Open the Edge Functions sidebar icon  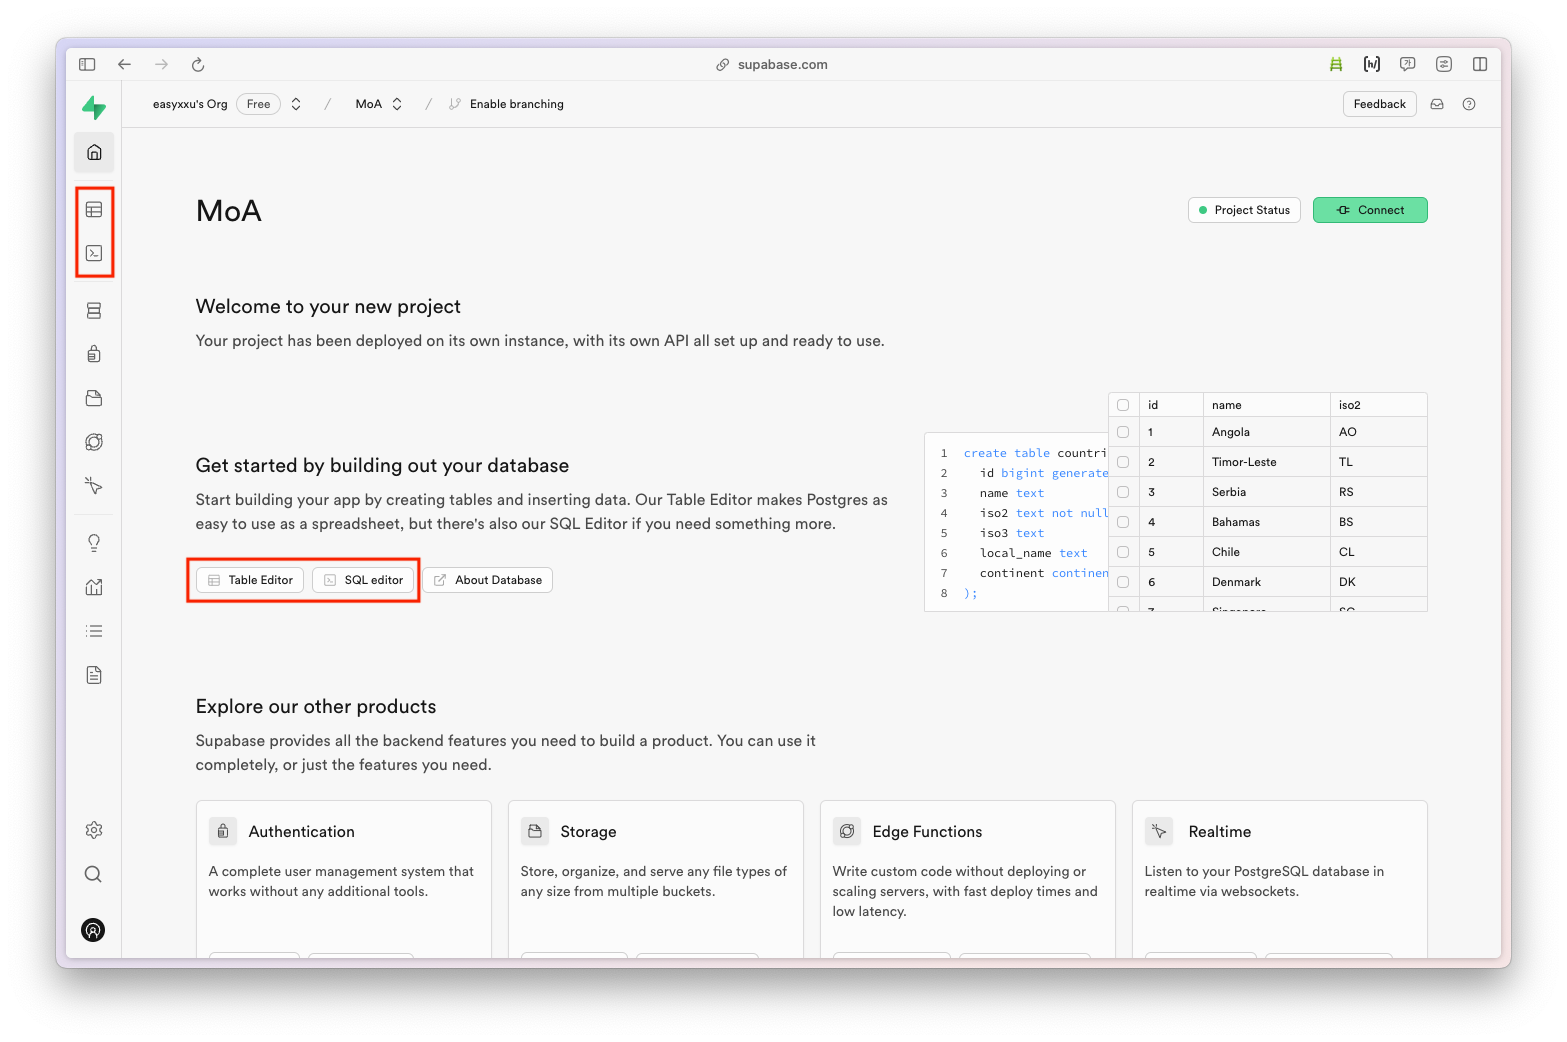[94, 442]
